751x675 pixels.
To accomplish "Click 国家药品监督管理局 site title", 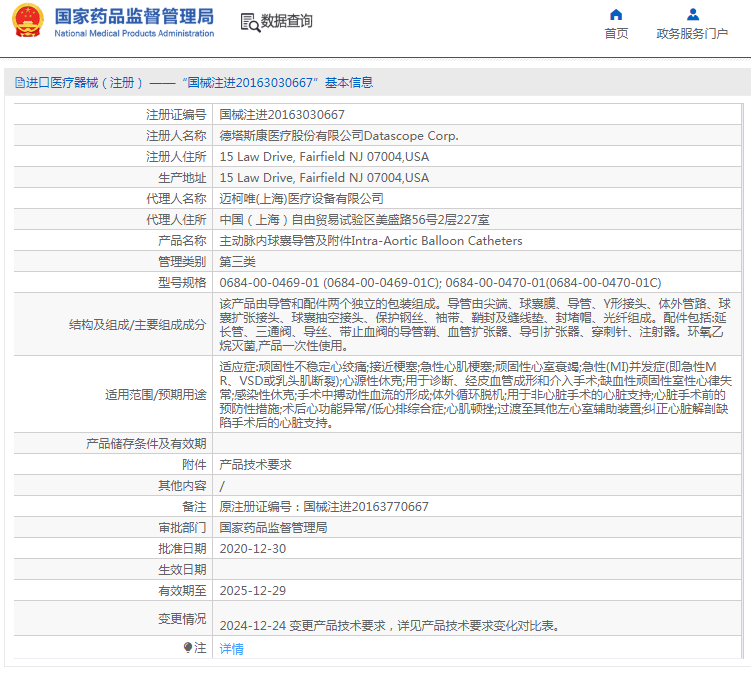I will click(x=134, y=16).
